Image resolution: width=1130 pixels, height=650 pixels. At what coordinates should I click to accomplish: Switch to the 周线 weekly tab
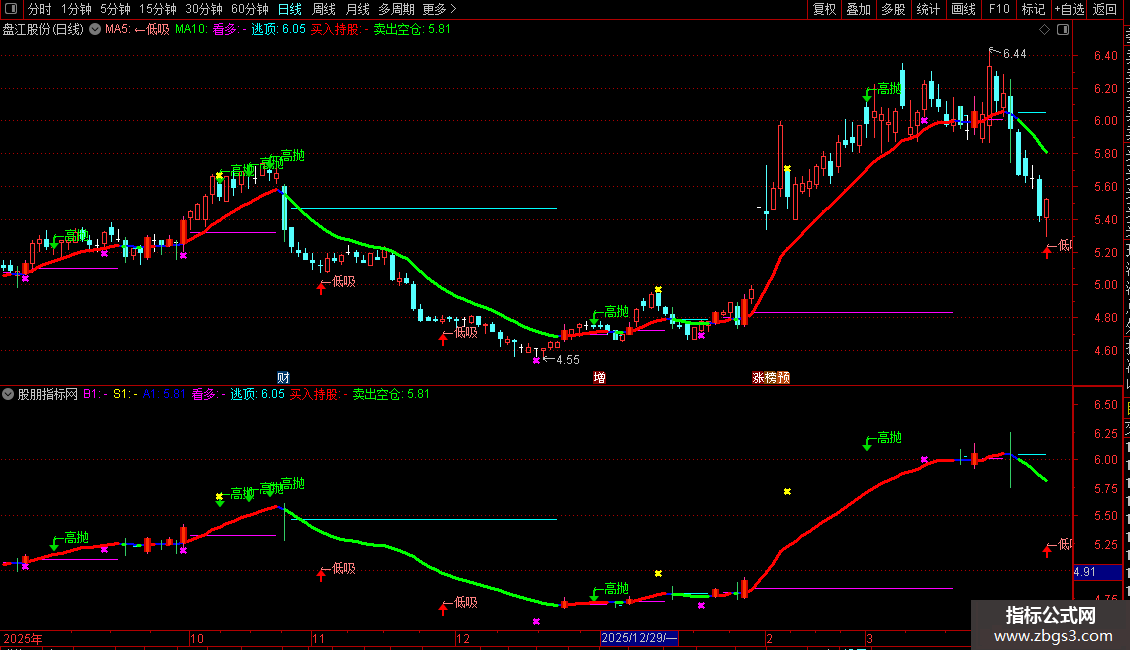324,9
